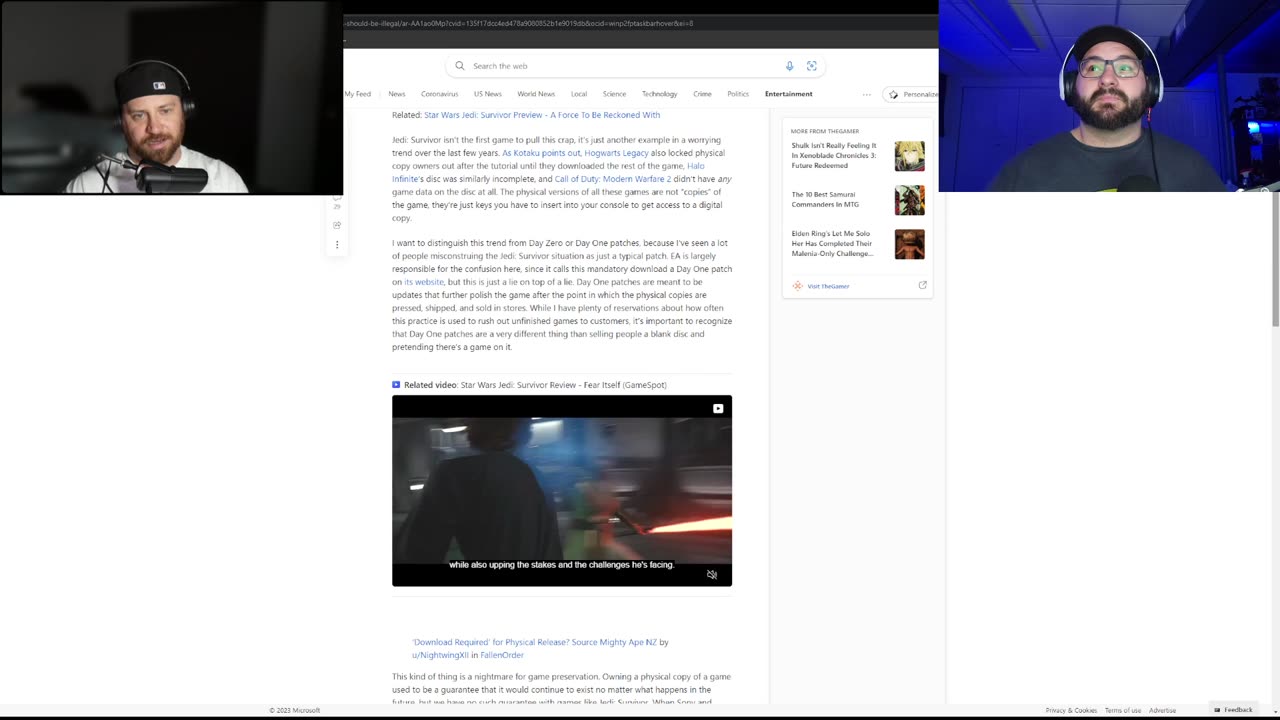Image resolution: width=1280 pixels, height=720 pixels.
Task: Open the Hogwarts Legacy link
Action: click(616, 153)
